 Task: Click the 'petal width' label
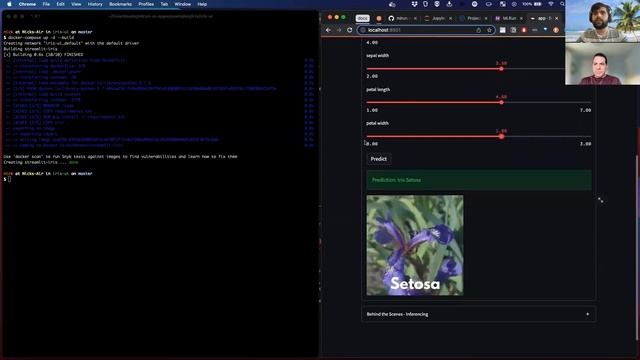(x=377, y=123)
